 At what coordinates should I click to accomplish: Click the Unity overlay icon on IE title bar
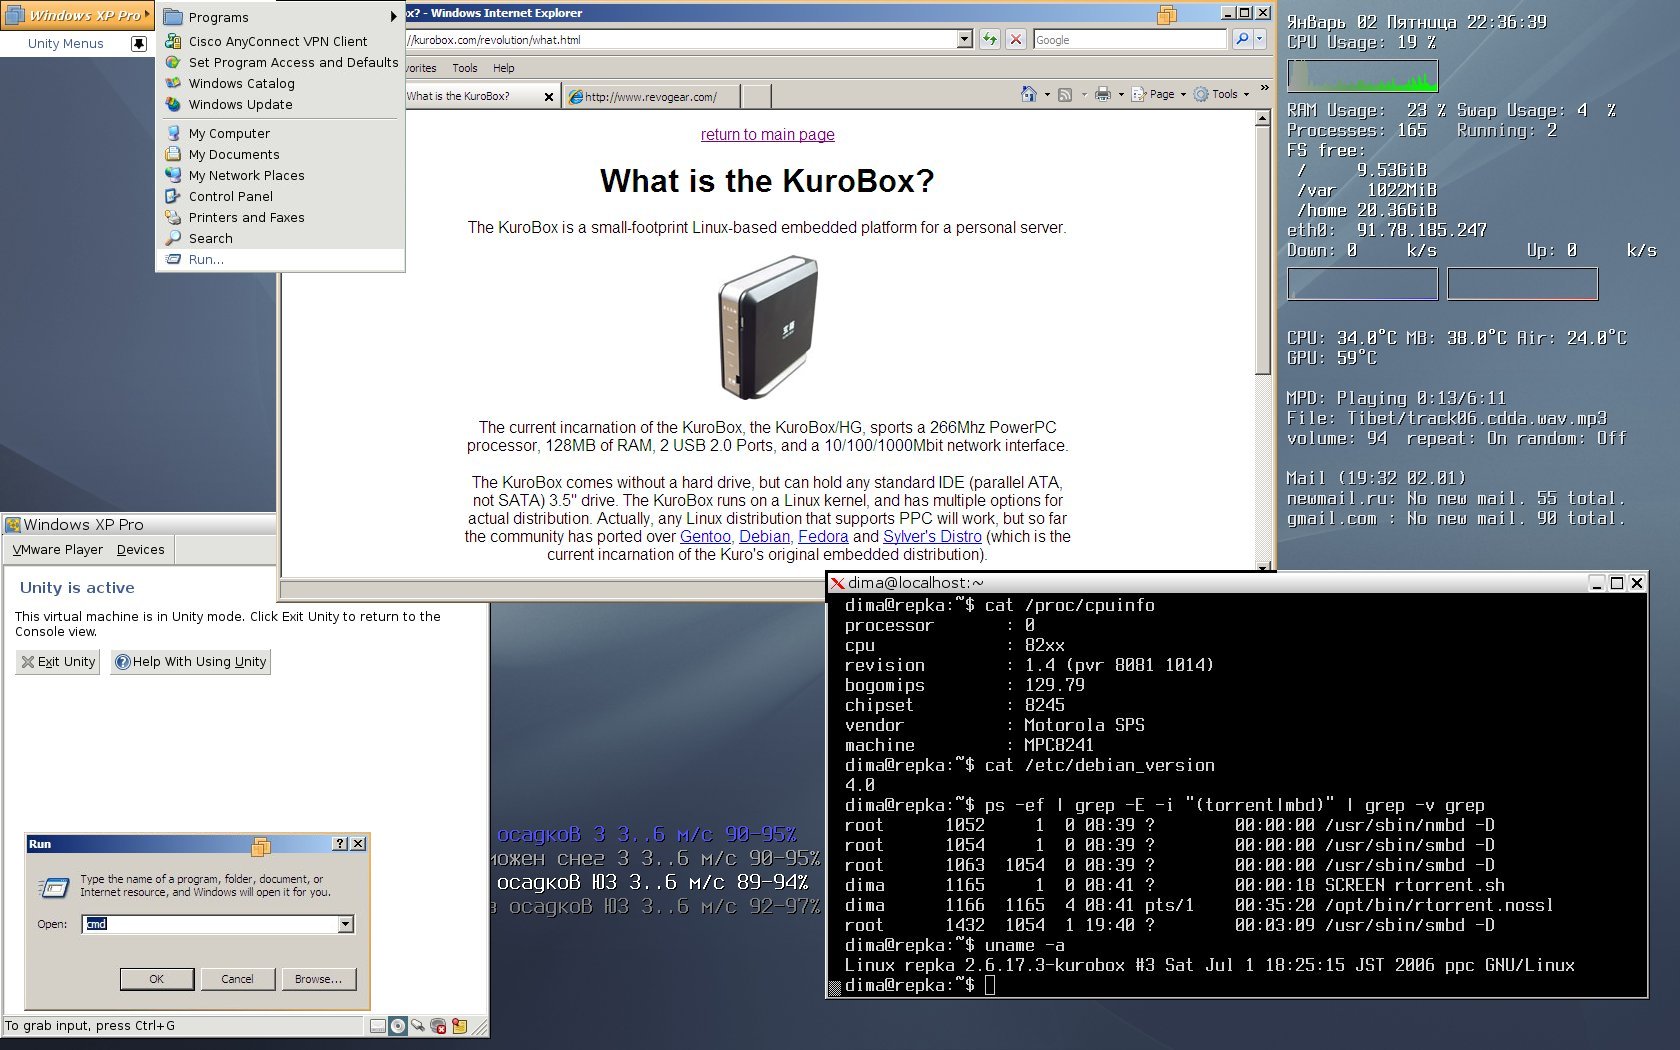[x=1166, y=14]
